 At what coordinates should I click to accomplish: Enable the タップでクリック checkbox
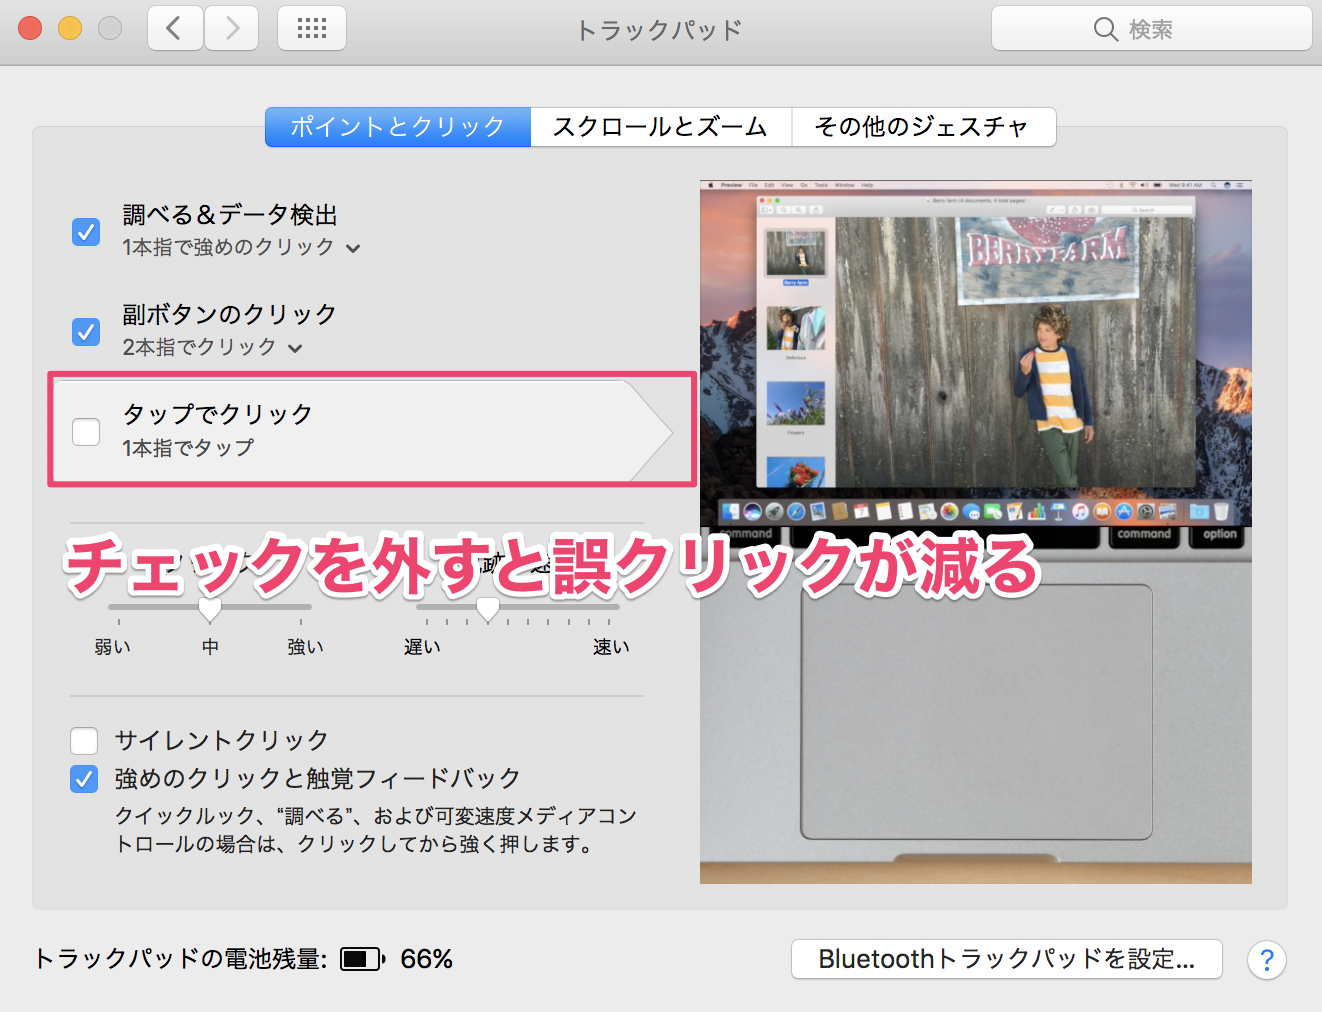pos(86,432)
